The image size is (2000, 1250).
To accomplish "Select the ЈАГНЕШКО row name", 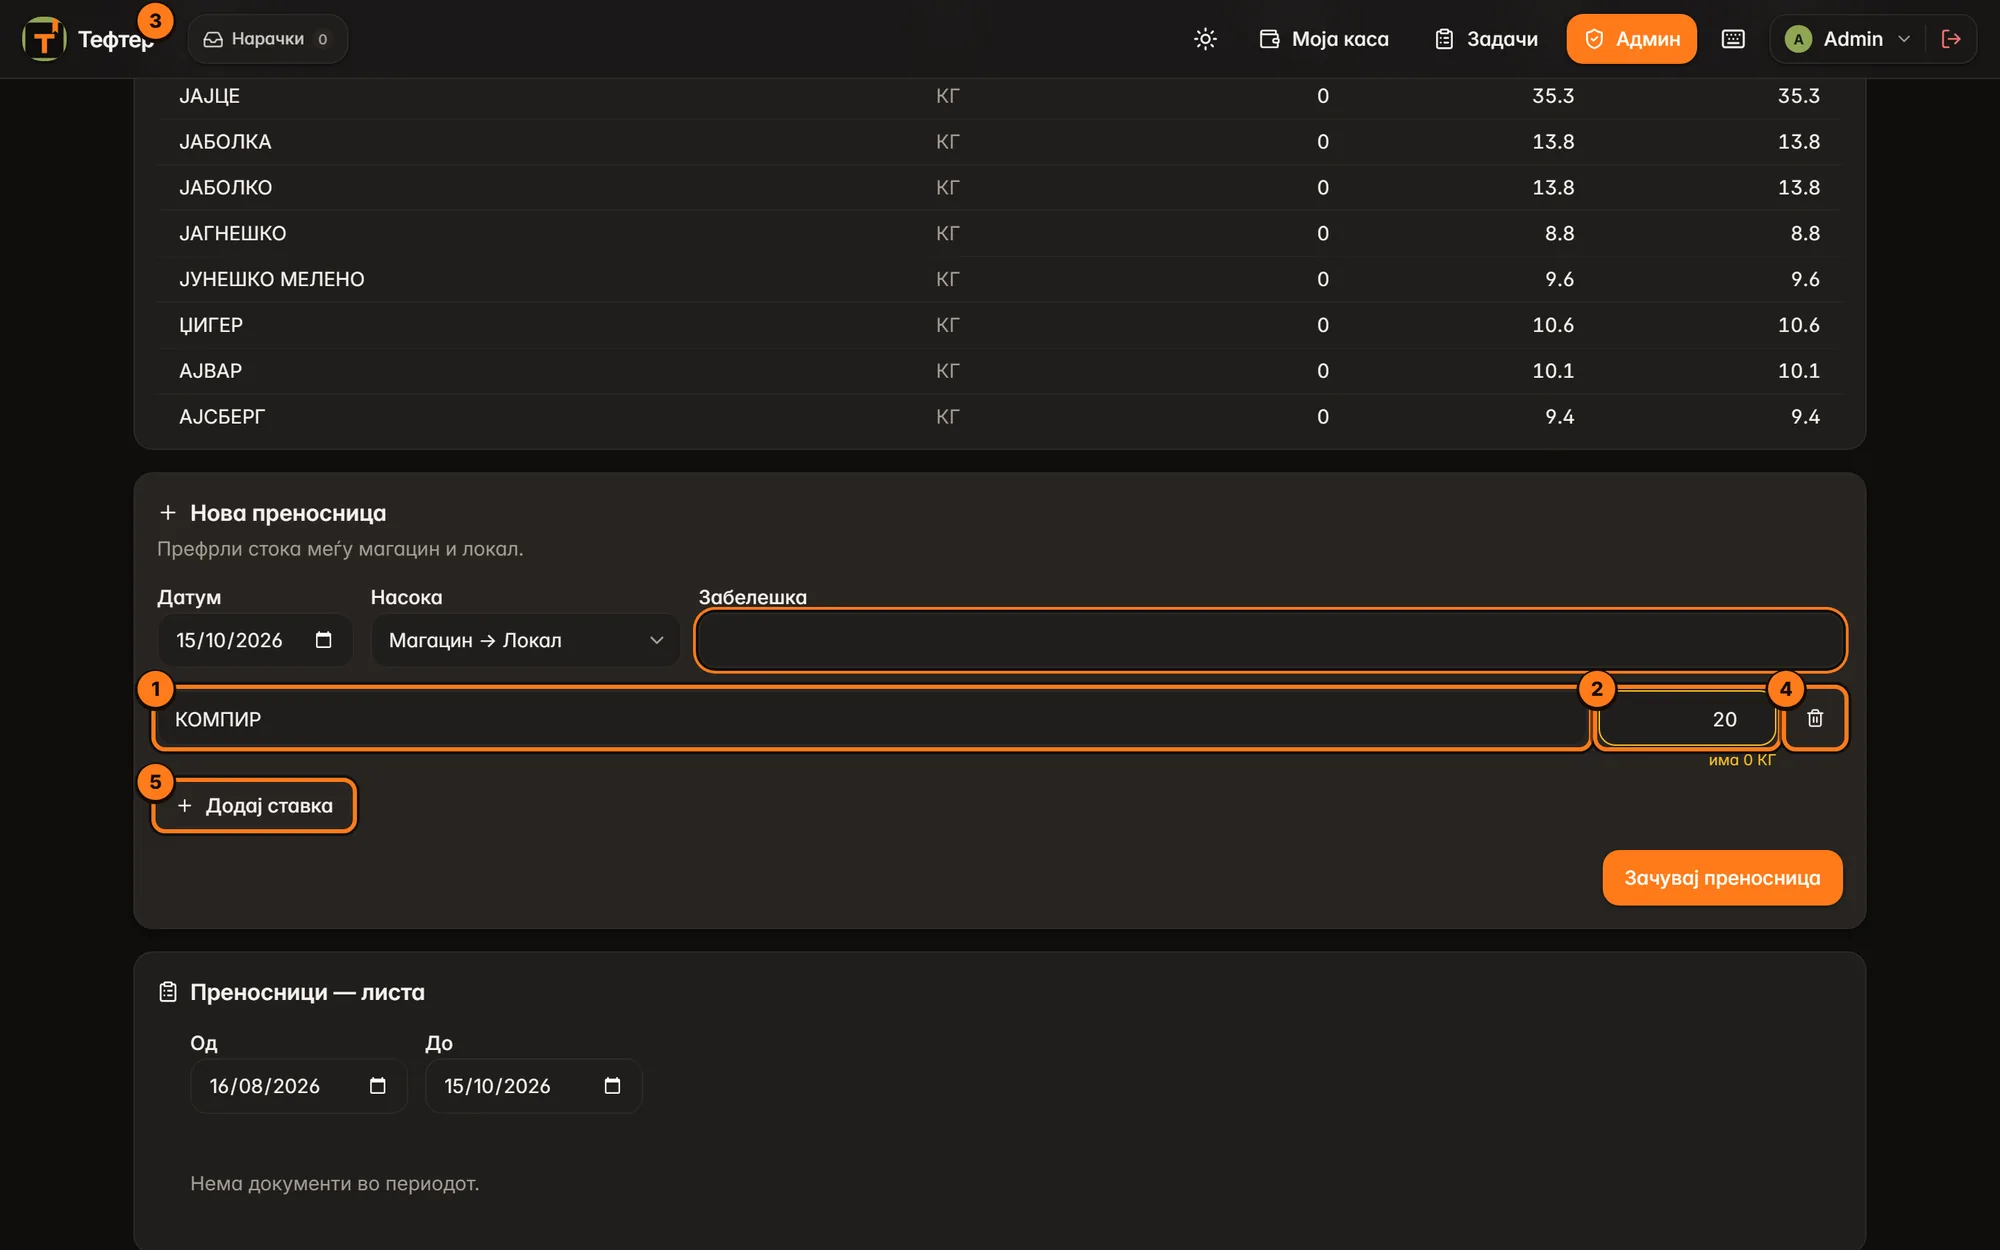I will [x=232, y=234].
